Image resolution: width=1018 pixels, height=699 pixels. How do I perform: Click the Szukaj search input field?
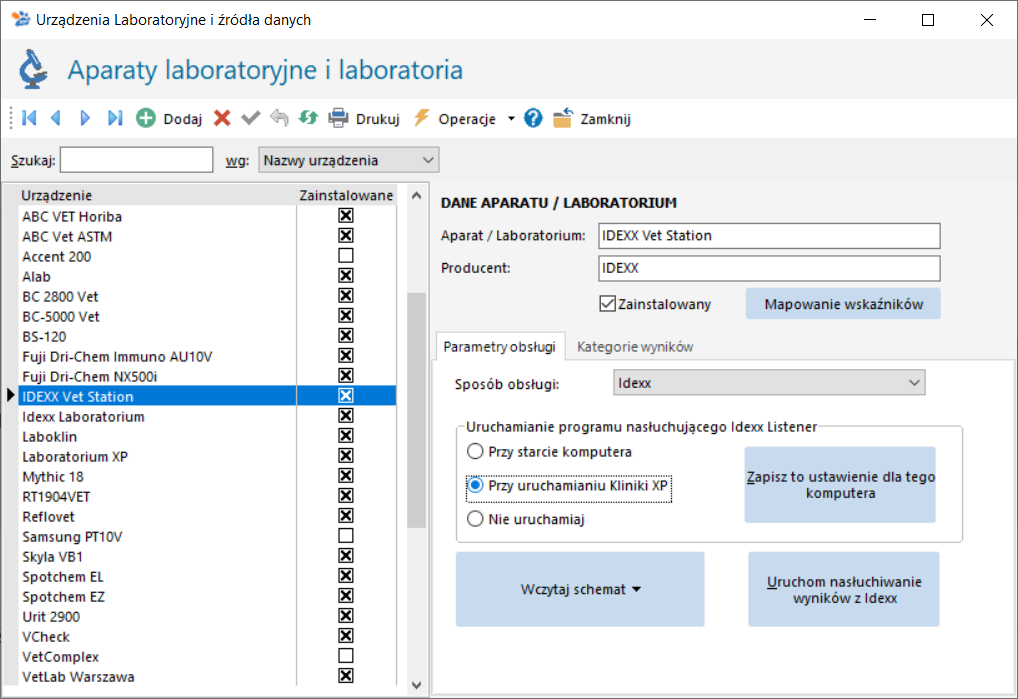pyautogui.click(x=136, y=160)
